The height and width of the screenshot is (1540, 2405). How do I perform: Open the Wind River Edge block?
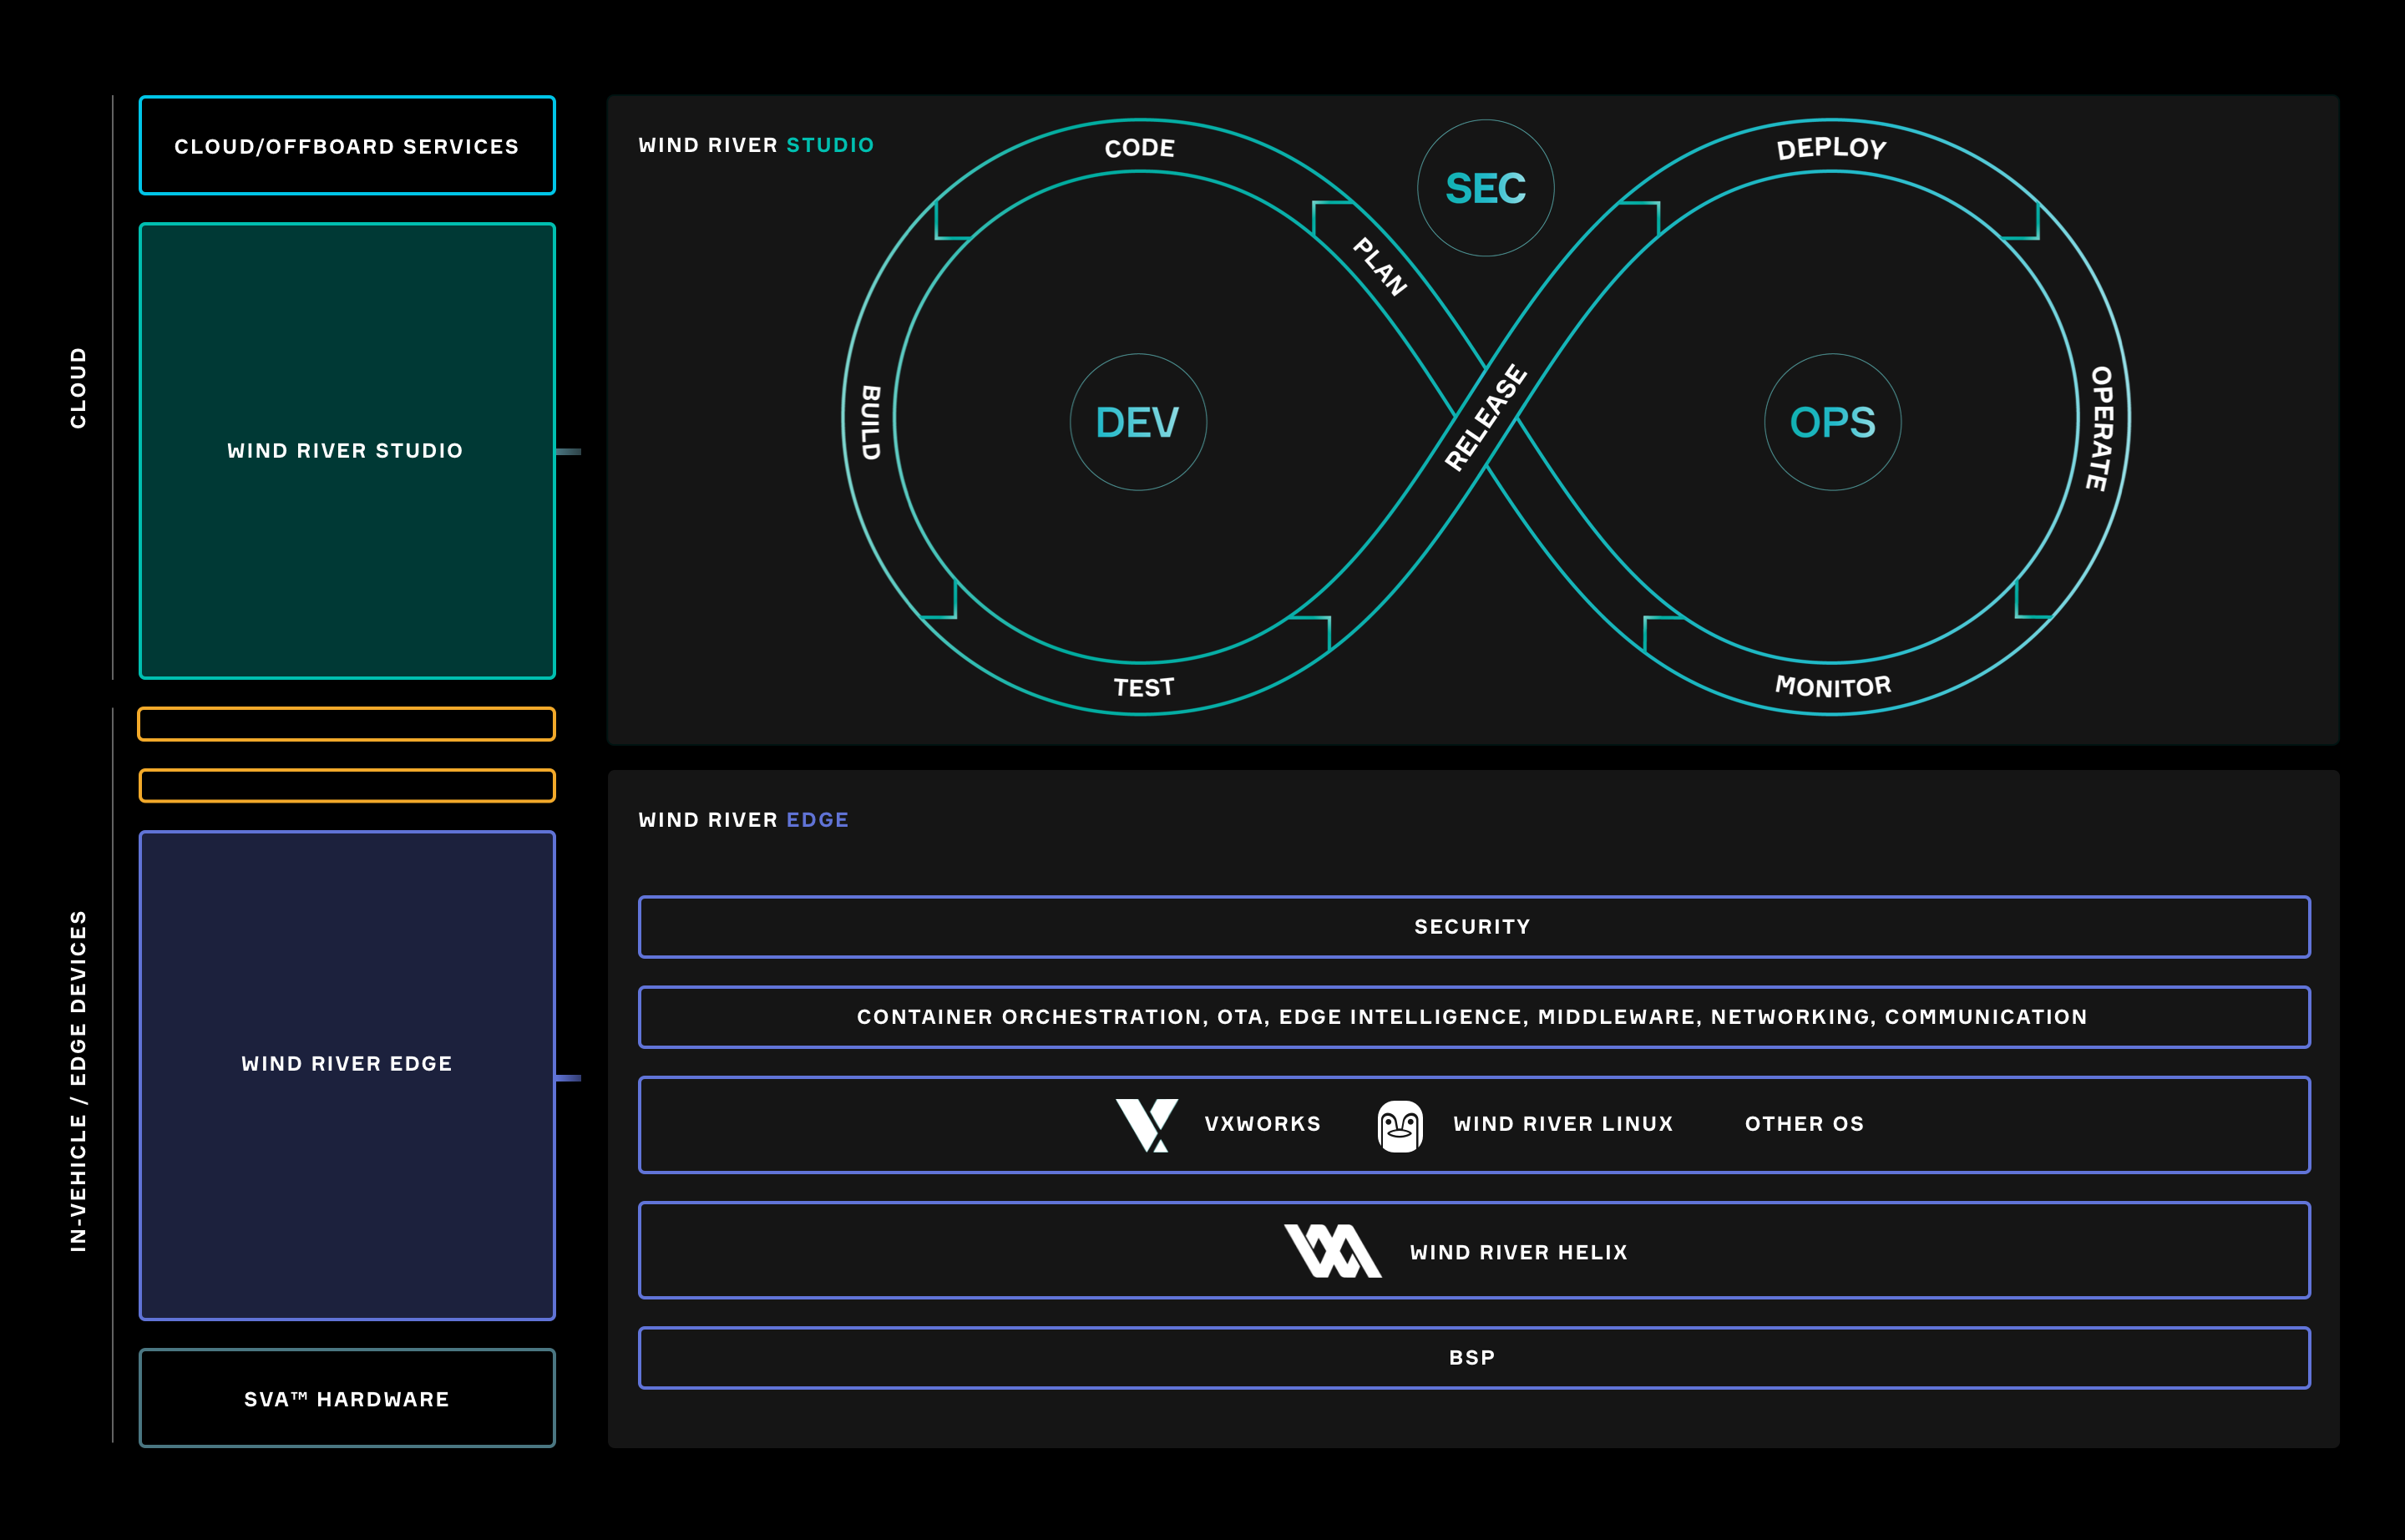pyautogui.click(x=347, y=1075)
